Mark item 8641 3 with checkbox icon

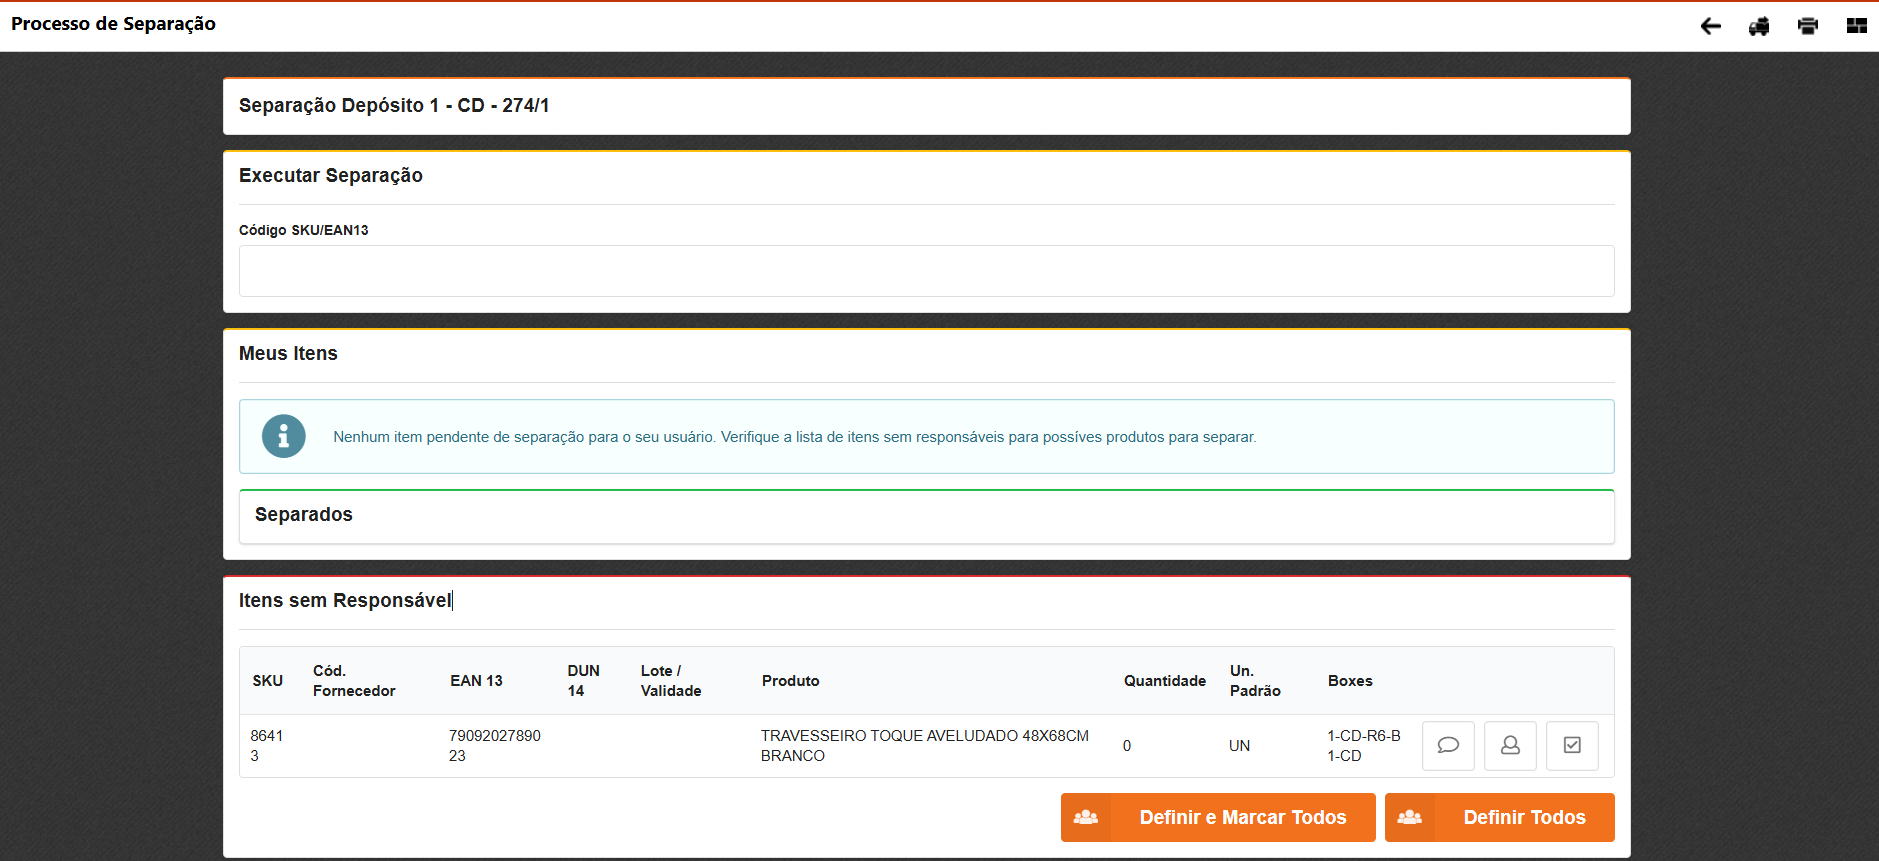tap(1572, 746)
